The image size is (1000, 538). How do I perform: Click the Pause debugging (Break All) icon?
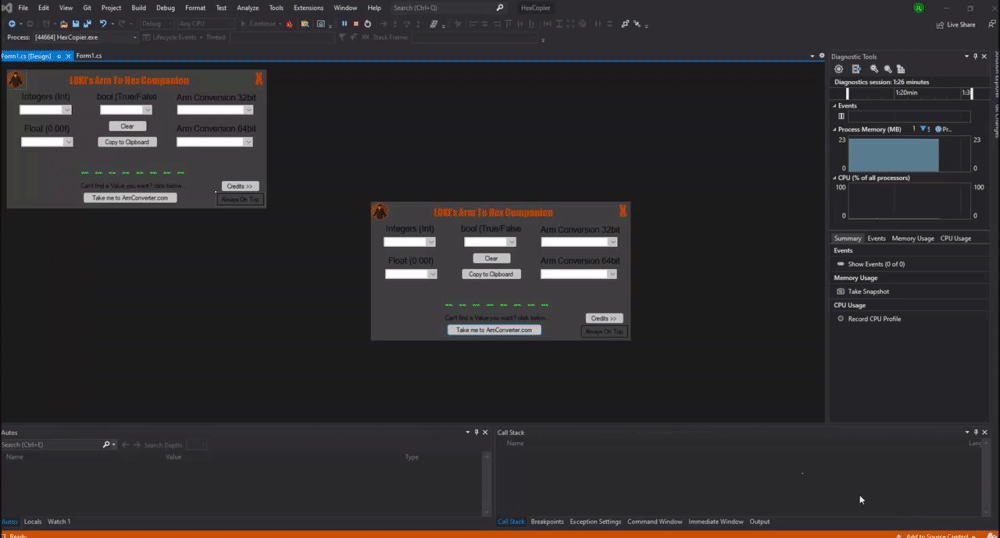tap(344, 24)
